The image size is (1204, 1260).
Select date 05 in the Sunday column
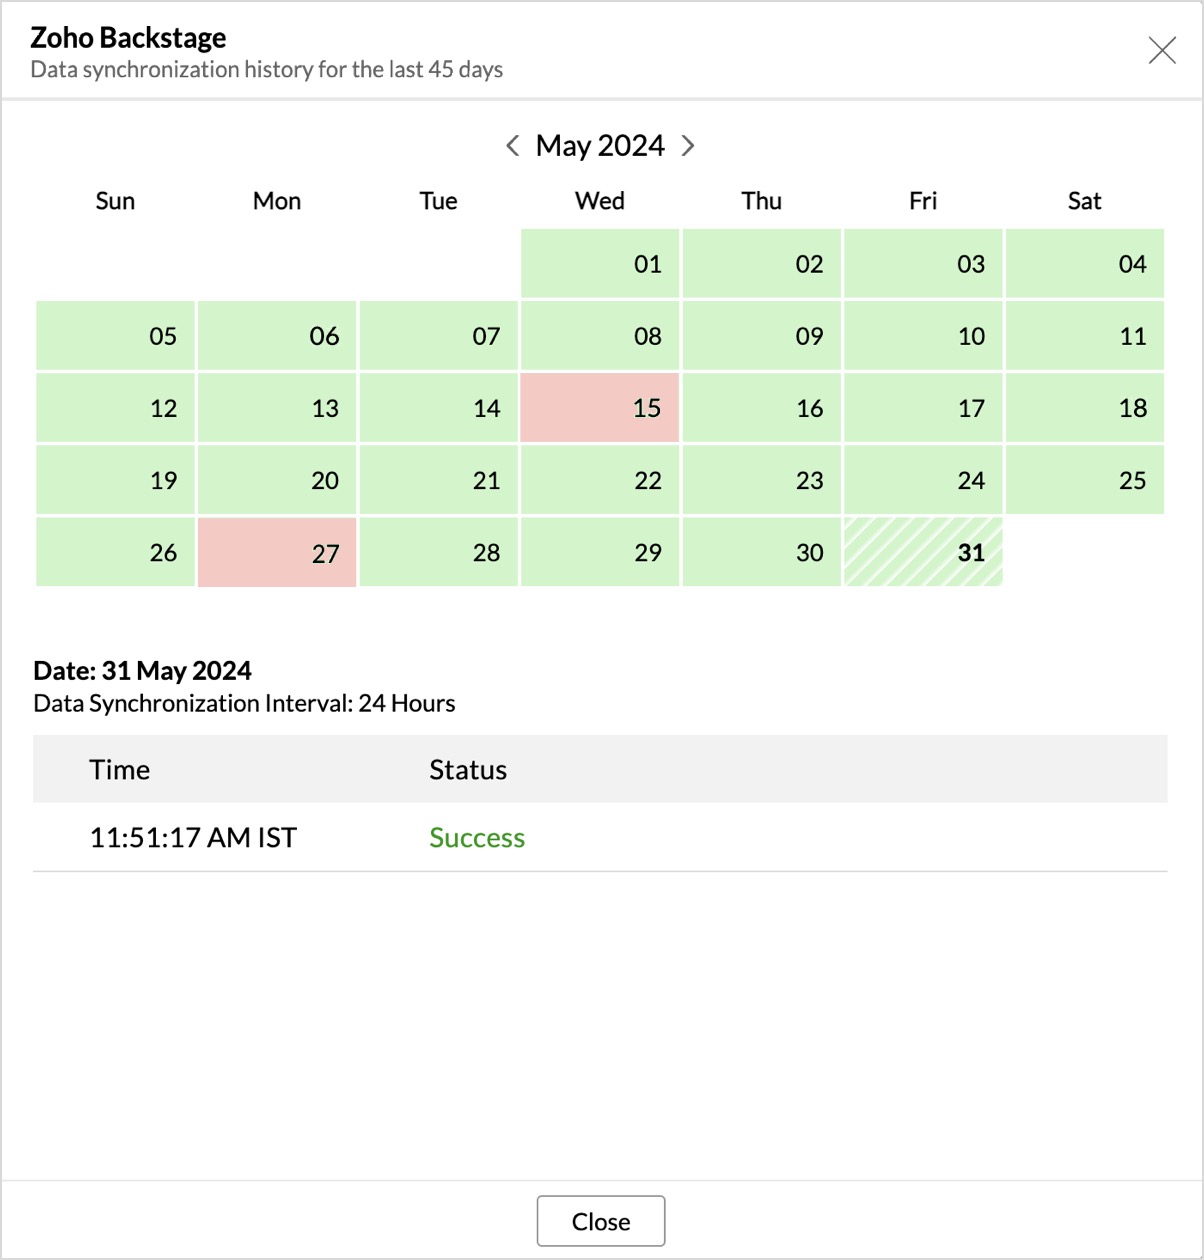click(x=115, y=336)
